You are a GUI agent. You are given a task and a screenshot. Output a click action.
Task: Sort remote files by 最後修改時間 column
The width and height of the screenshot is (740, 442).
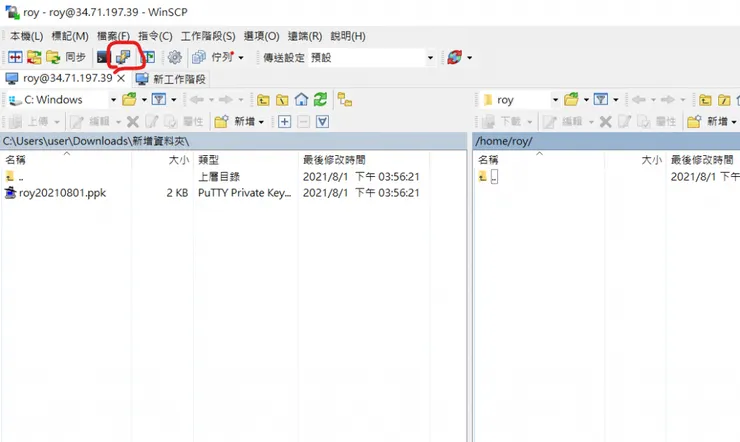point(702,160)
